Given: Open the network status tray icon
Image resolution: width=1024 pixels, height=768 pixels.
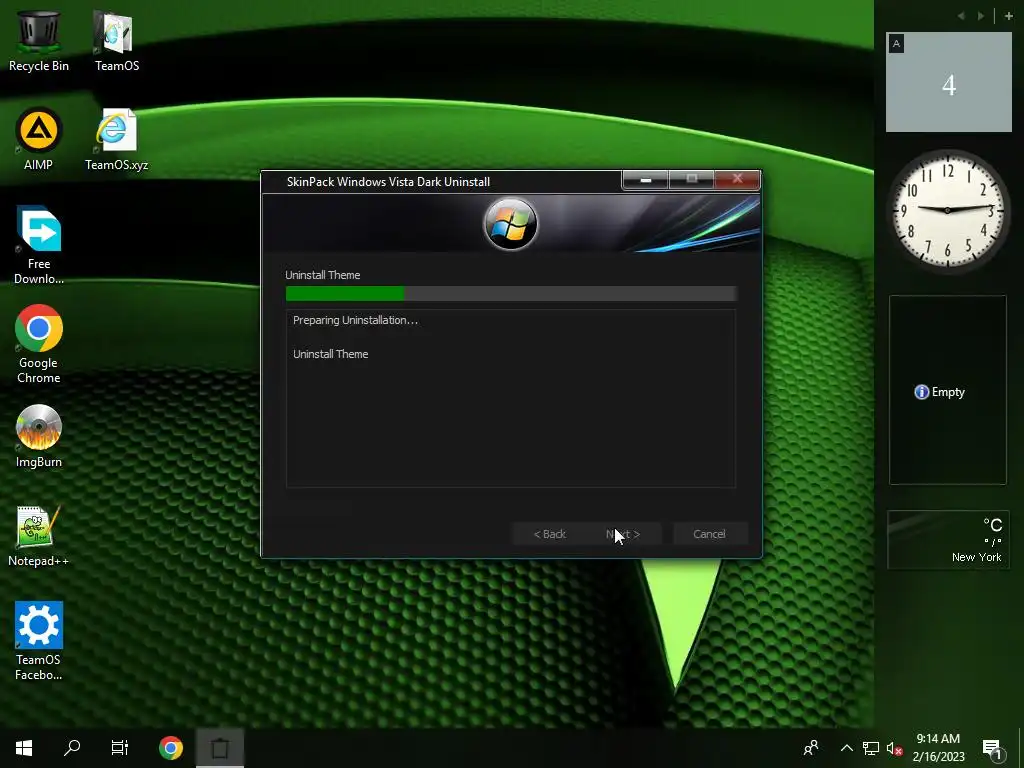Looking at the screenshot, I should coord(871,748).
